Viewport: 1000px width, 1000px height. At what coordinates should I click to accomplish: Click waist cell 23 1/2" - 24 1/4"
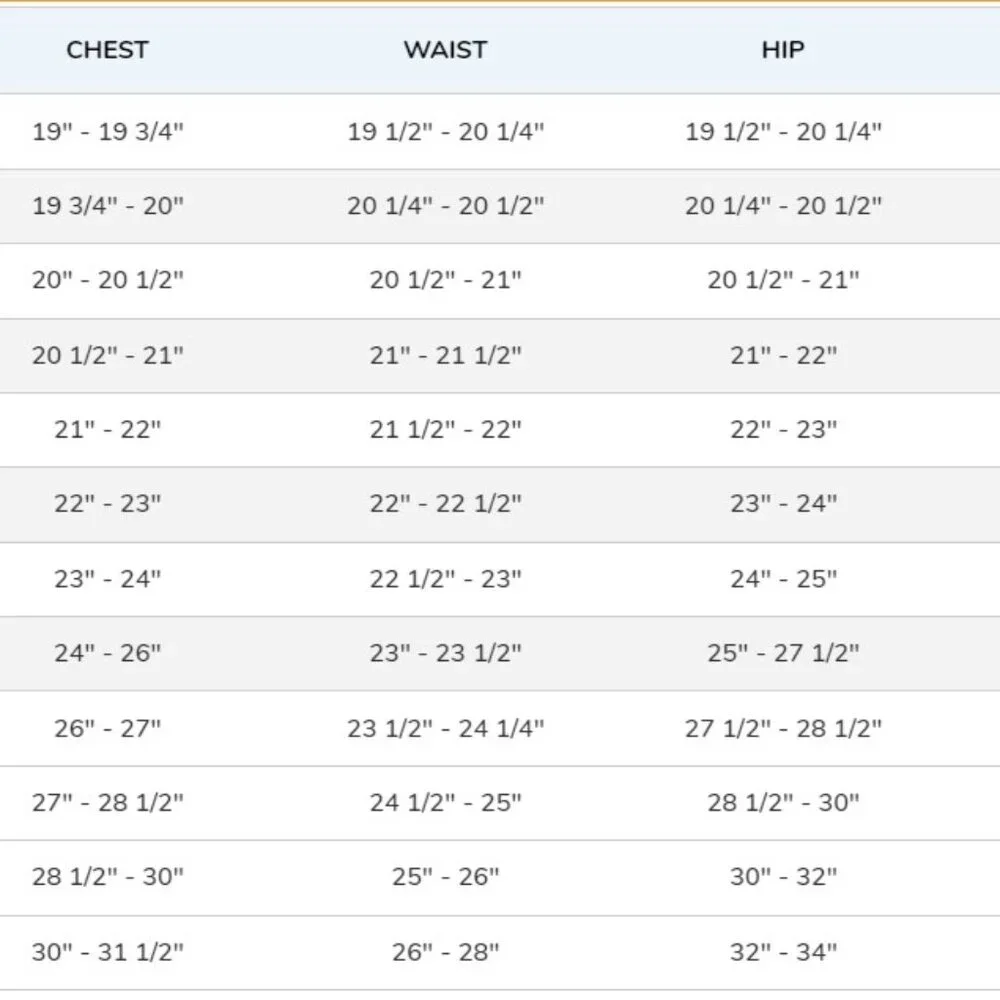(x=445, y=728)
